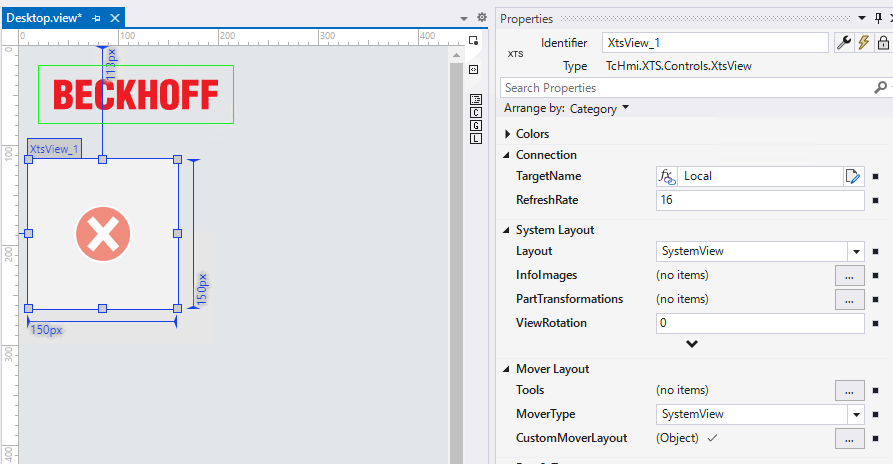This screenshot has width=893, height=464.
Task: Show events with the lightning bolt icon
Action: click(x=863, y=42)
